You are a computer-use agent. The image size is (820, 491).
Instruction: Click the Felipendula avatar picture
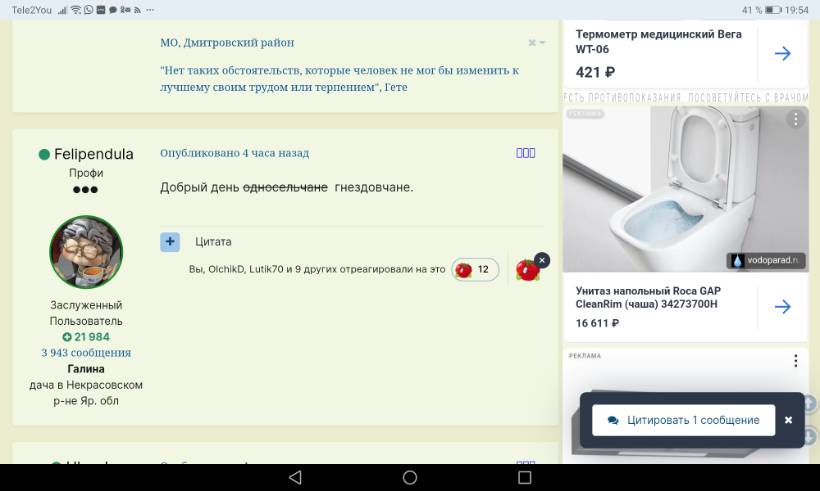pos(86,252)
